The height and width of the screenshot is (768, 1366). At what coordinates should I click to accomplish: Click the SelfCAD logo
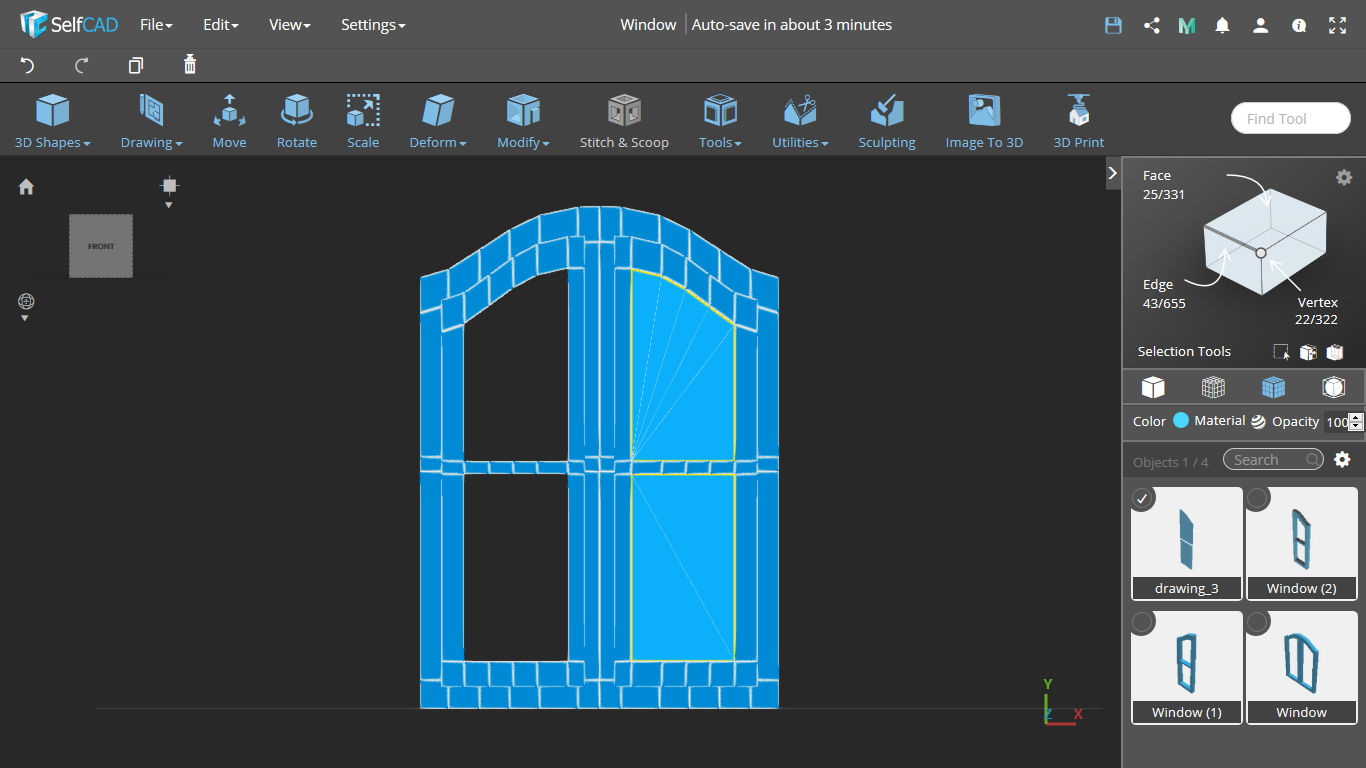pos(70,24)
